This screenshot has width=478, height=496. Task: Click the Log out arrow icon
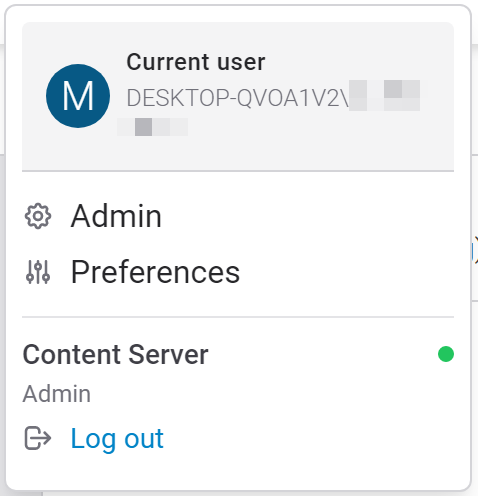38,438
